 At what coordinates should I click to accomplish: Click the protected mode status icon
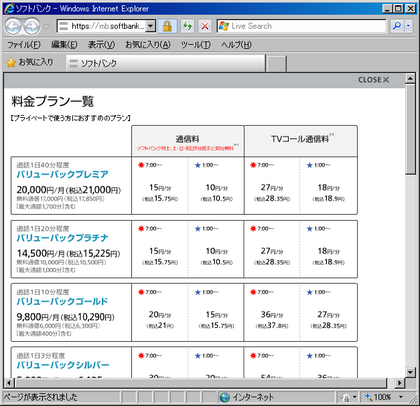(345, 397)
